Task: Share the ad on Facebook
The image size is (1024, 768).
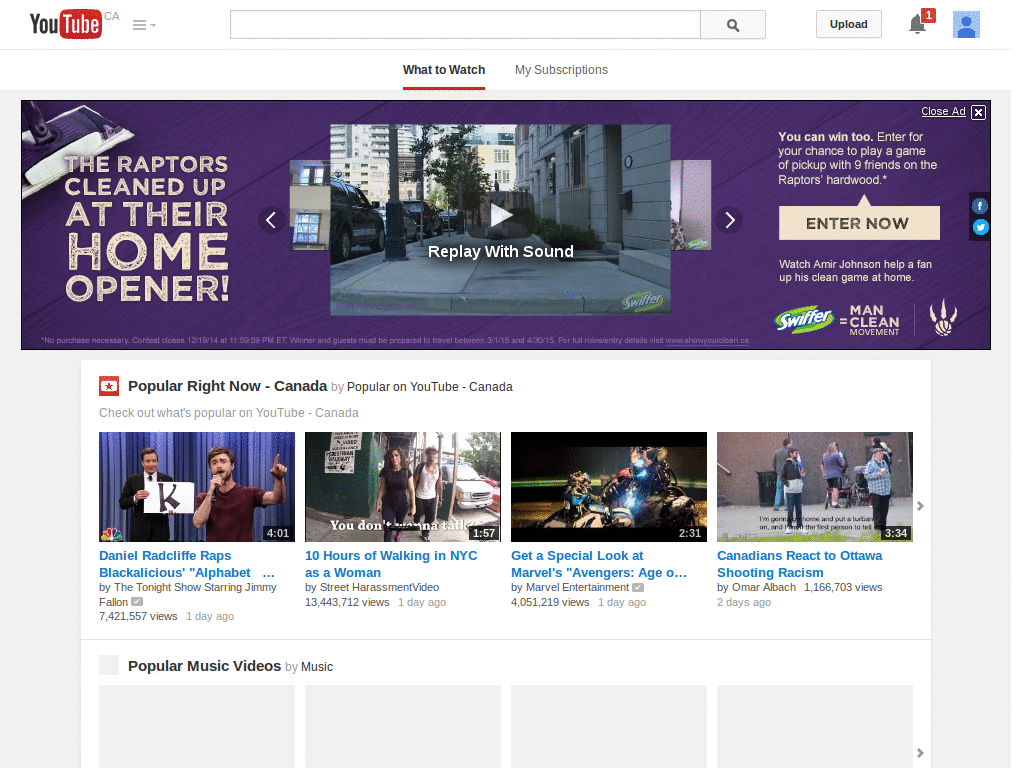Action: pos(980,206)
